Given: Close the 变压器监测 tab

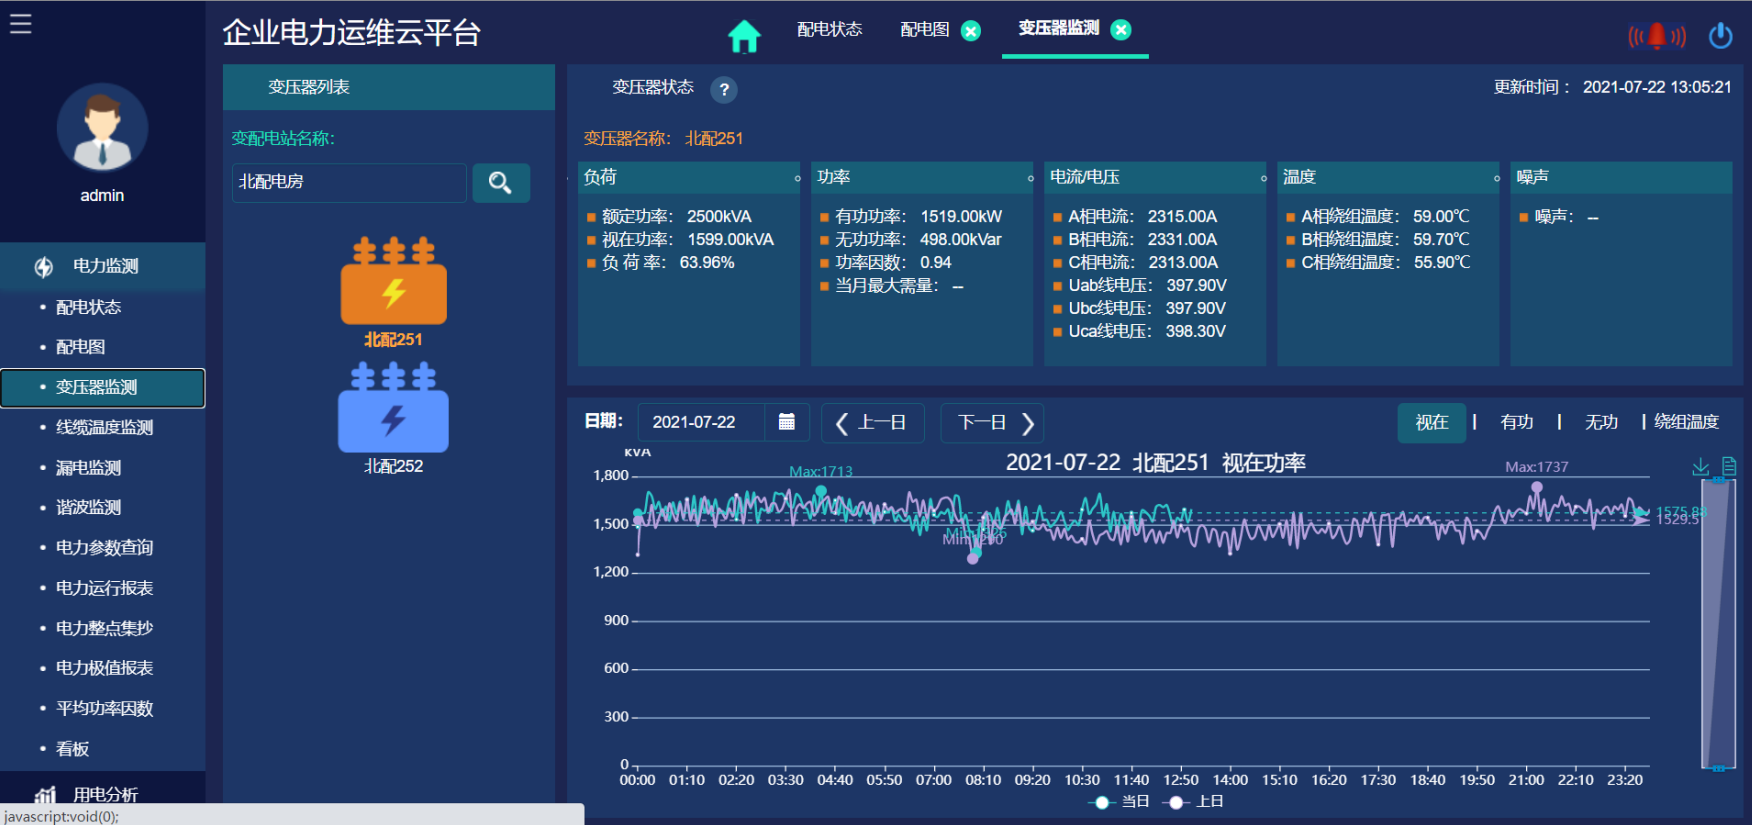Looking at the screenshot, I should point(1121,30).
